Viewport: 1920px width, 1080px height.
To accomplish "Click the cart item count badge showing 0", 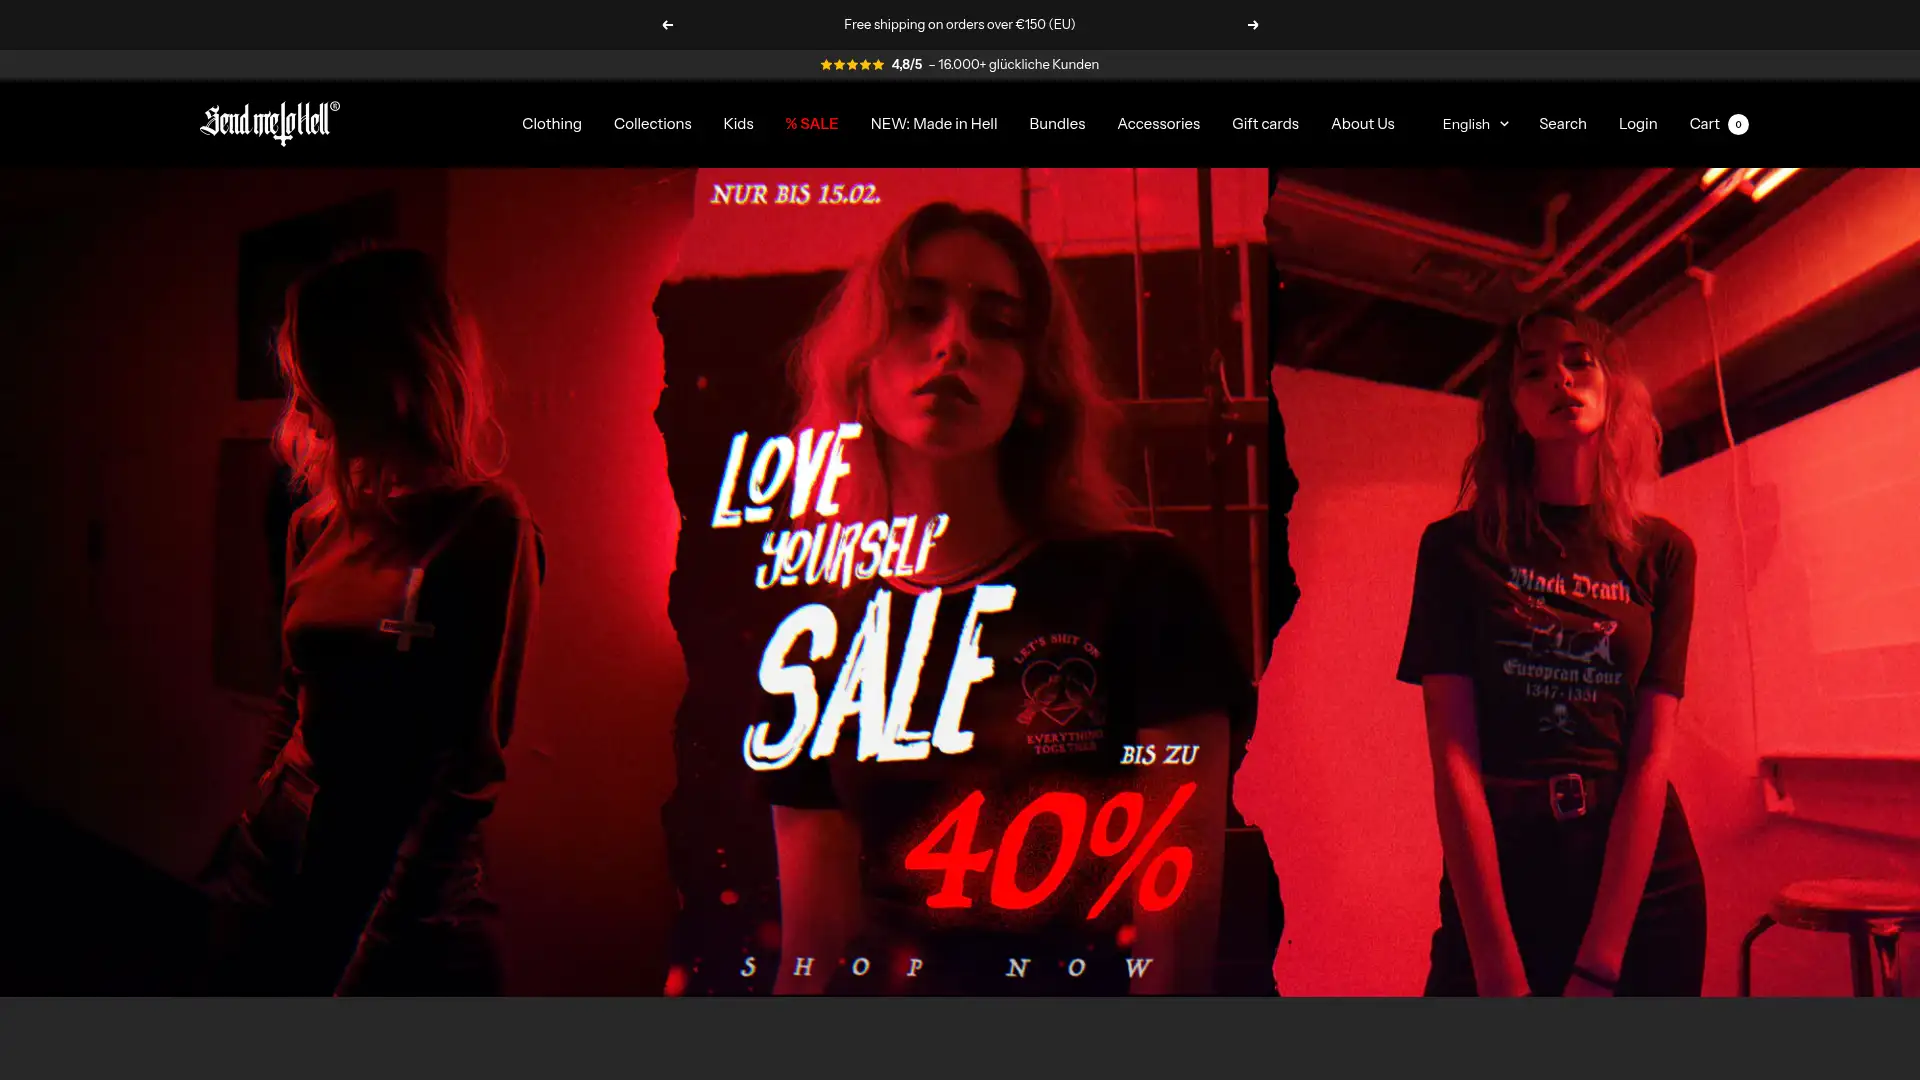I will click(1738, 124).
